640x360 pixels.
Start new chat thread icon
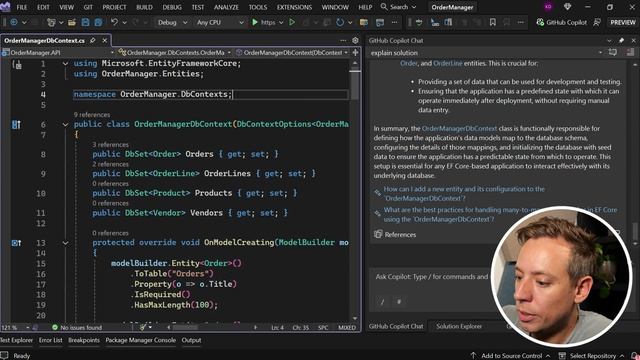click(x=612, y=52)
